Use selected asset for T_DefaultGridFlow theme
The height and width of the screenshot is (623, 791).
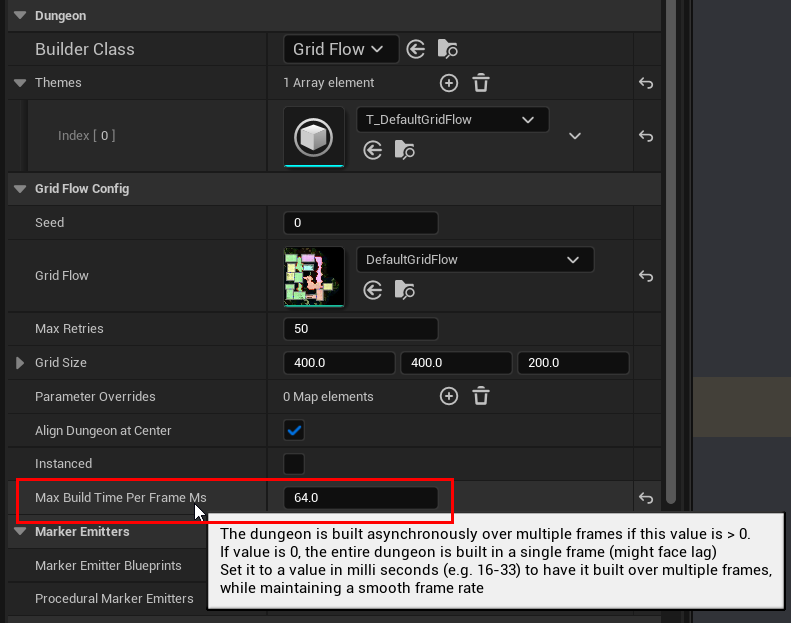point(373,150)
